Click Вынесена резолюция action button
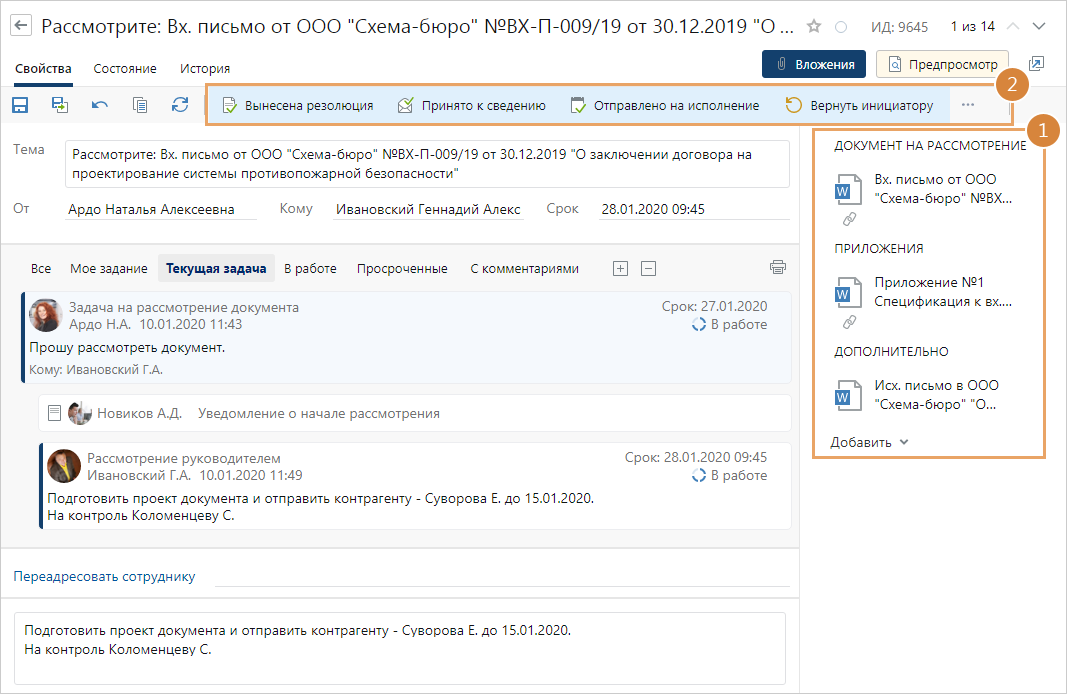Image resolution: width=1067 pixels, height=694 pixels. [x=298, y=105]
